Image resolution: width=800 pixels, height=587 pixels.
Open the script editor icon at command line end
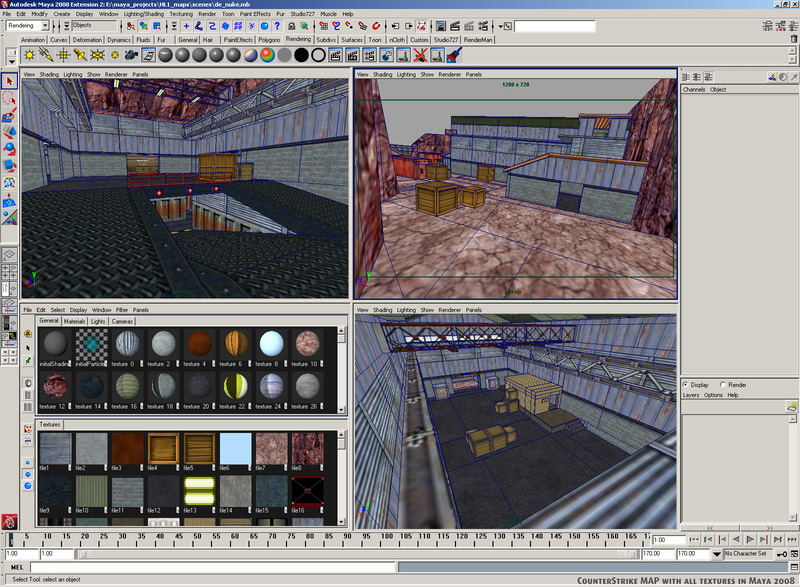pos(794,567)
